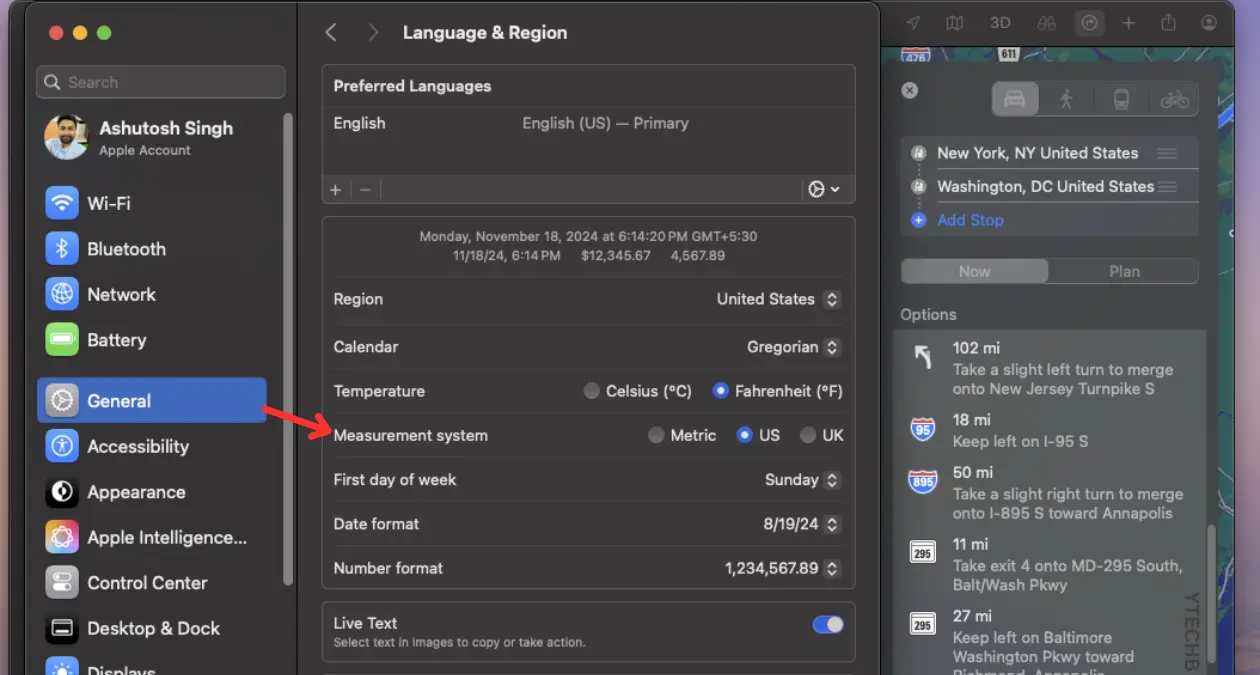Open Accessibility icon in sidebar
1260x675 pixels.
pos(62,447)
